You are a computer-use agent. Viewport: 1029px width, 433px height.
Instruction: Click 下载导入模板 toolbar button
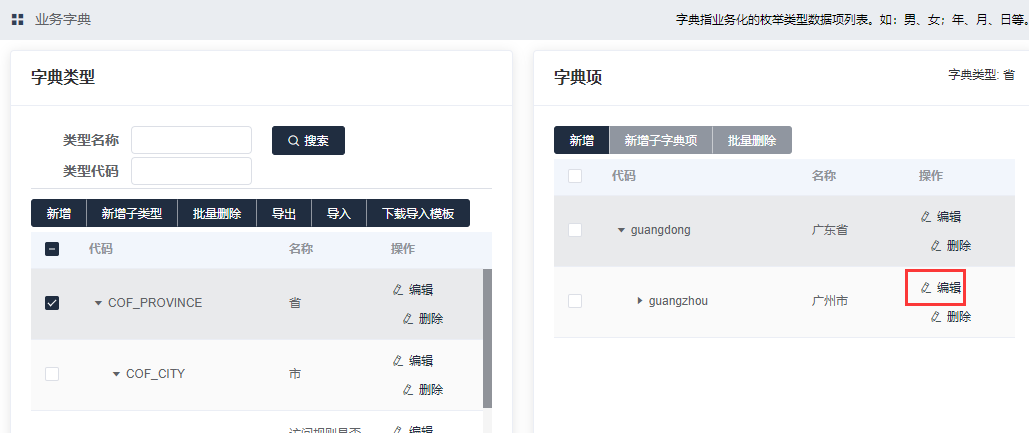[x=418, y=214]
